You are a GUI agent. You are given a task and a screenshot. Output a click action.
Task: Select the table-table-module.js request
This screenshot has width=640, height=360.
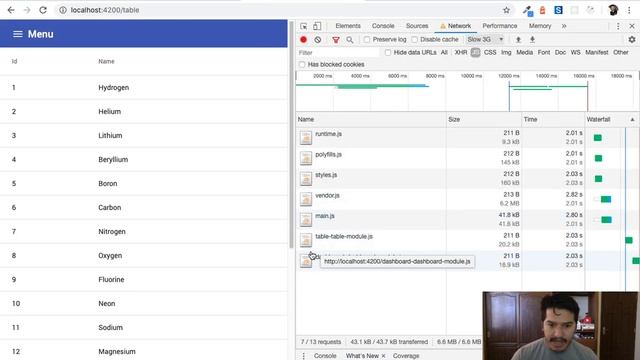(344, 237)
